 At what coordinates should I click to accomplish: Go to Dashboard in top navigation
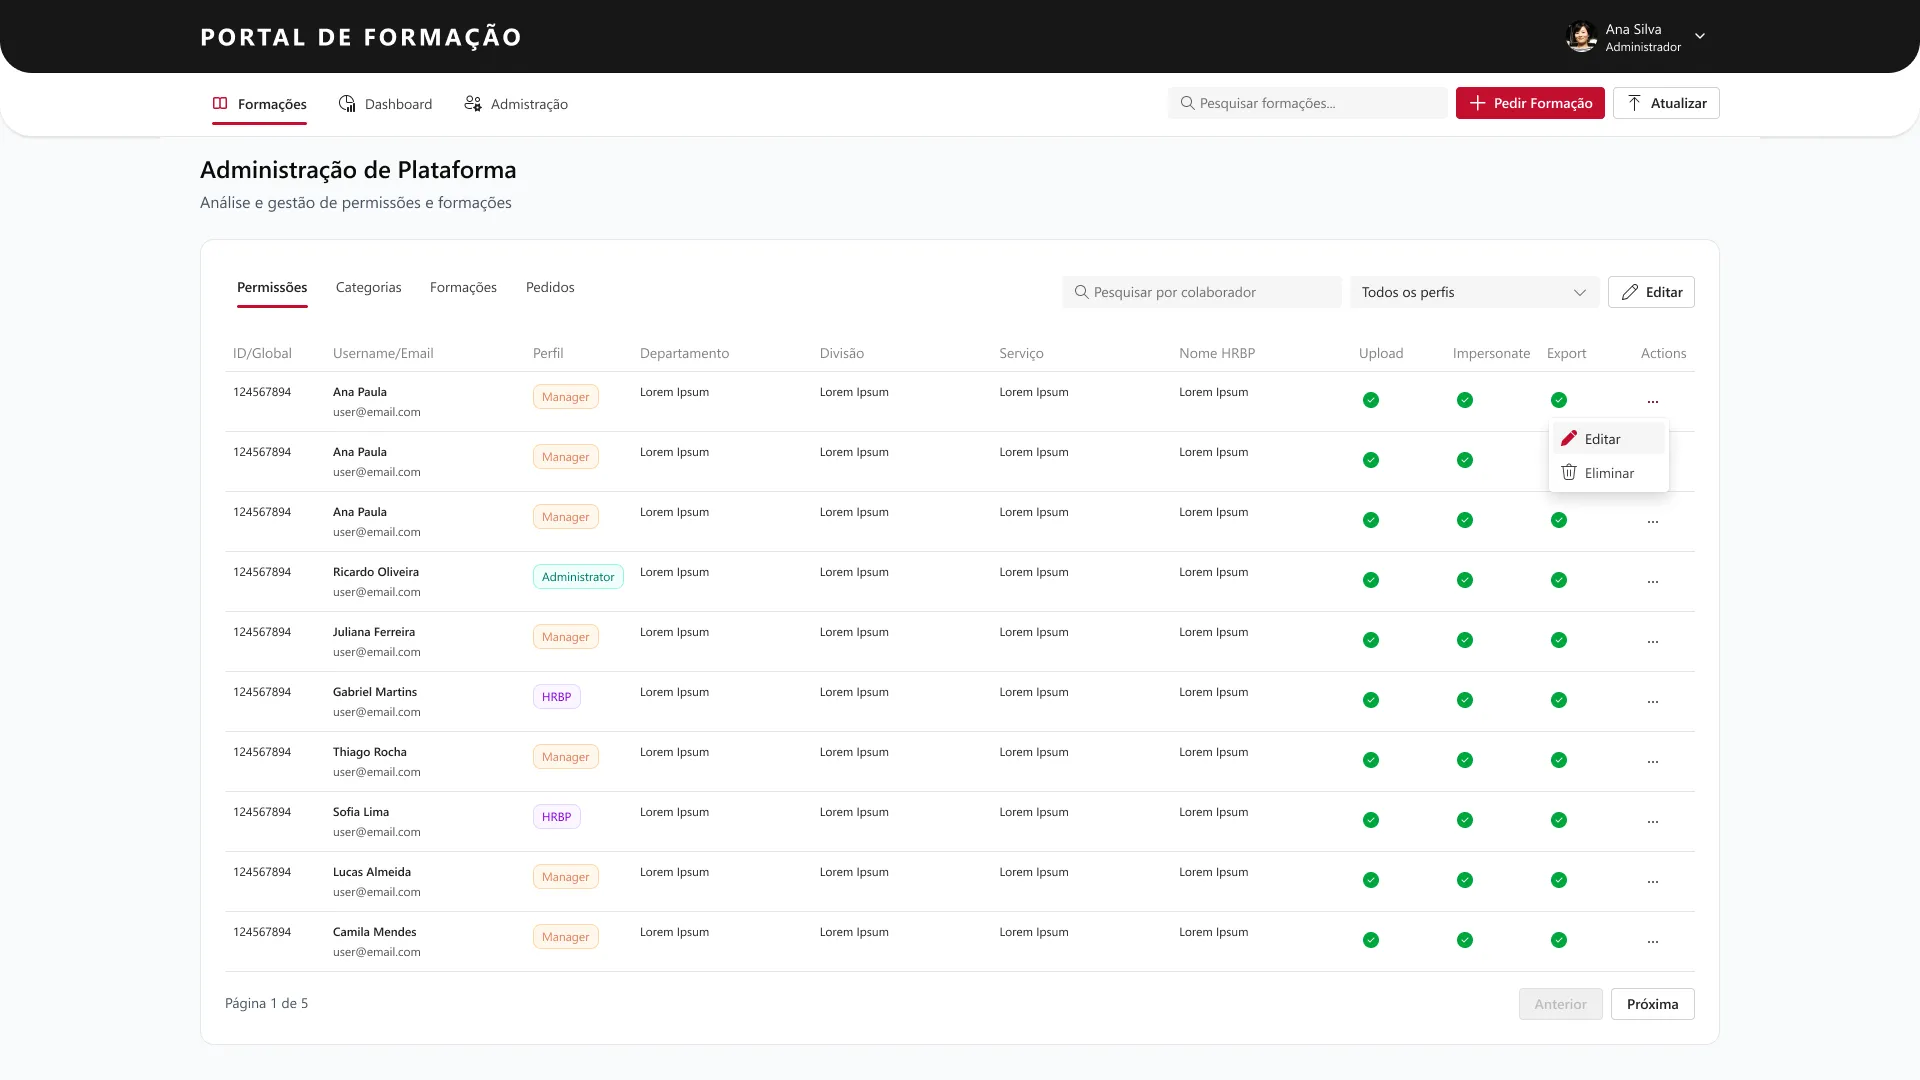(x=385, y=104)
